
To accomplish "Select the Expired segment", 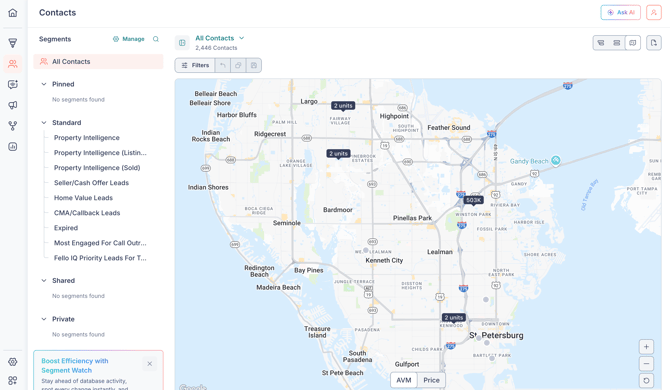I will (x=66, y=228).
